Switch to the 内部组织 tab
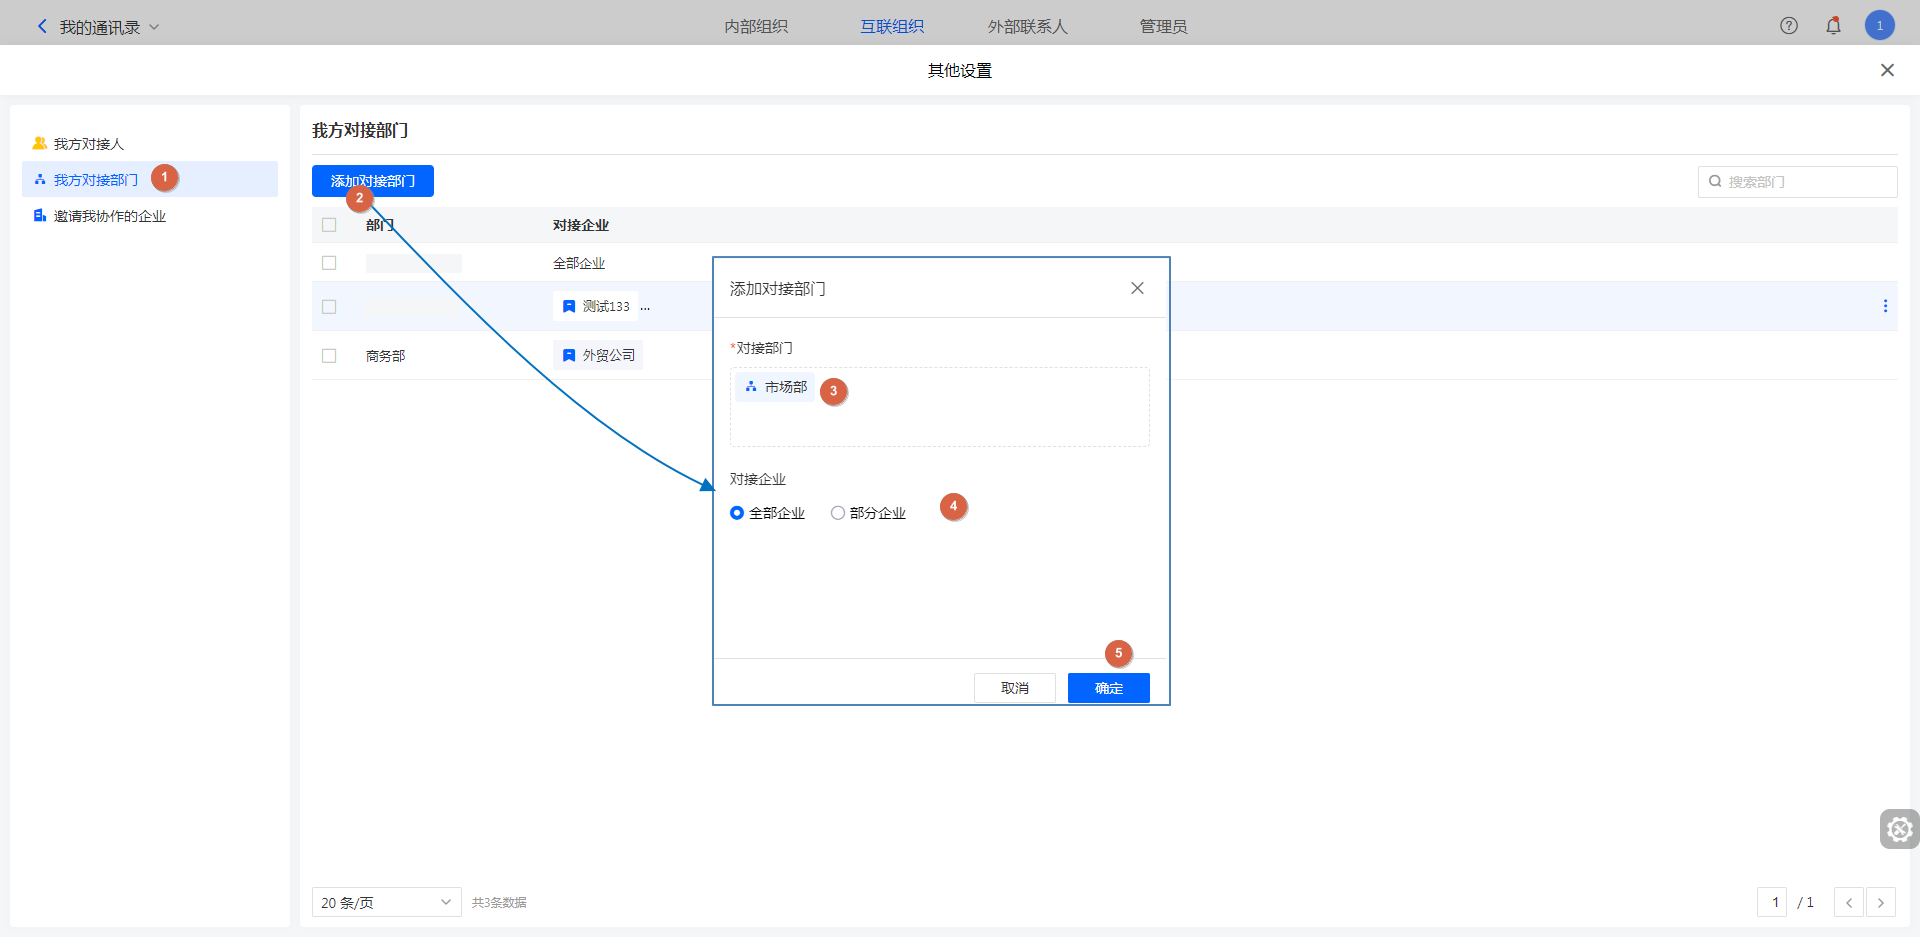 (x=756, y=27)
